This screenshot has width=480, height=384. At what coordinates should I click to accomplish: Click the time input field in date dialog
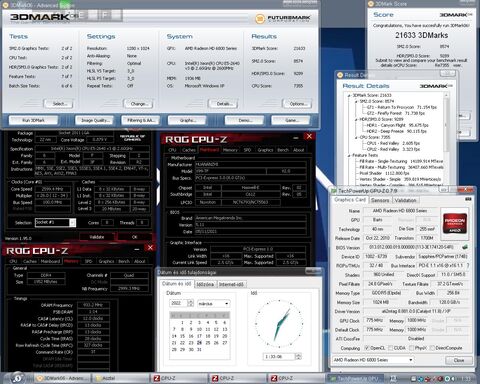click(279, 357)
